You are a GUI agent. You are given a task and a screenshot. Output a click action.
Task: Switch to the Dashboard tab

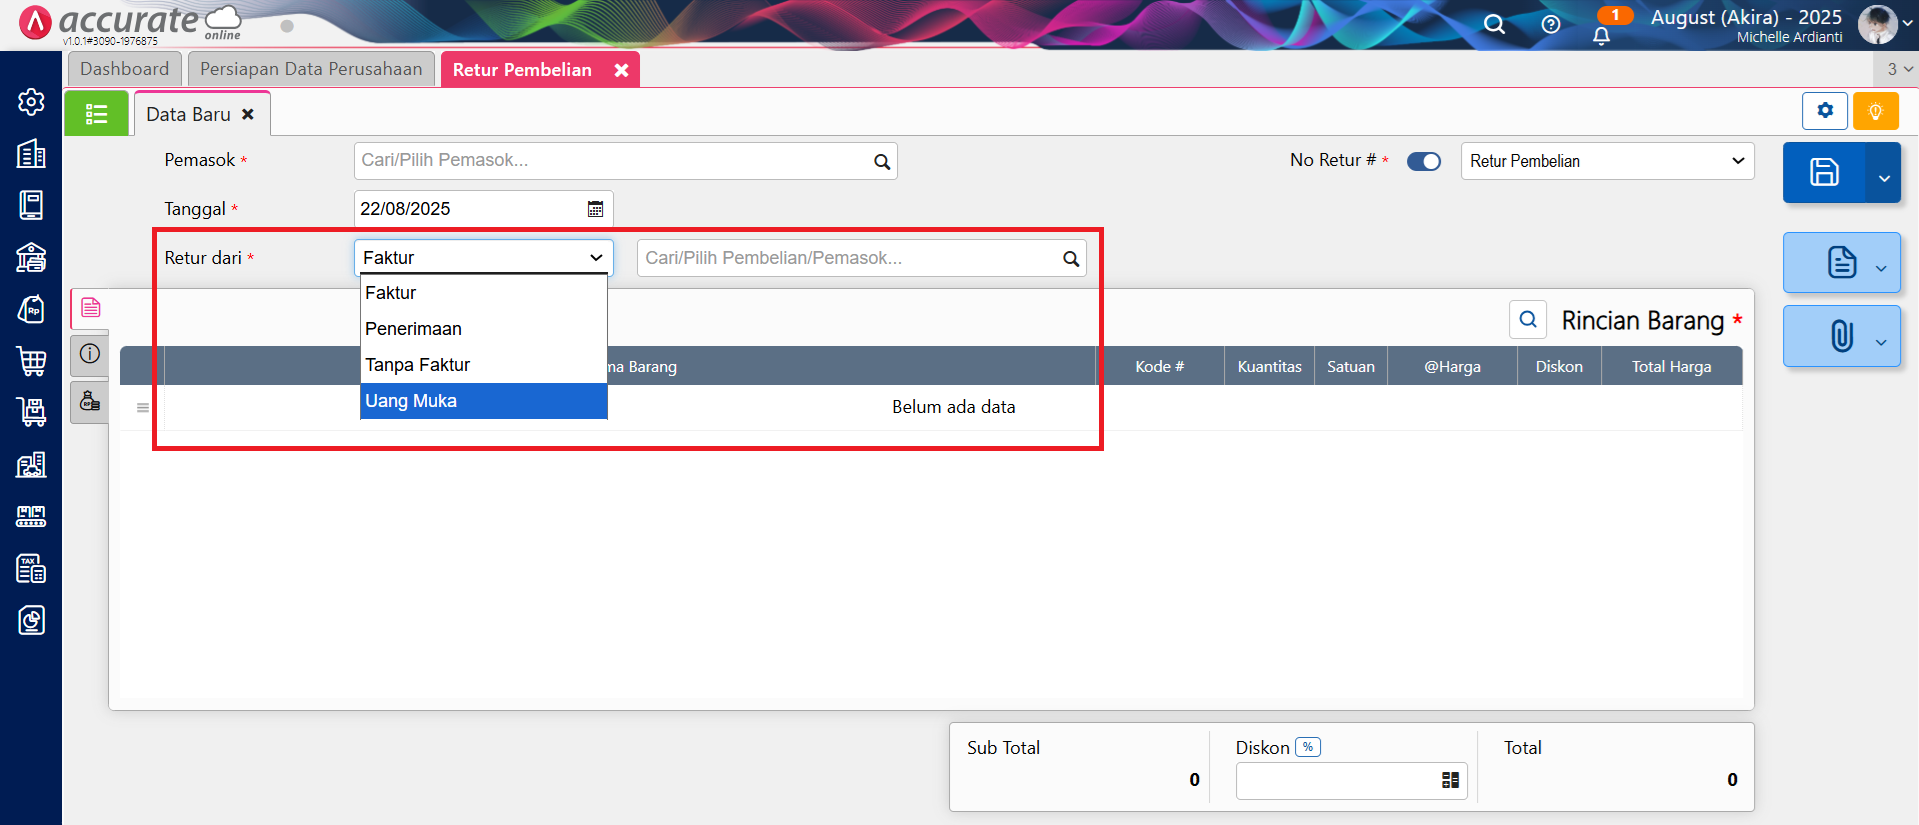125,69
